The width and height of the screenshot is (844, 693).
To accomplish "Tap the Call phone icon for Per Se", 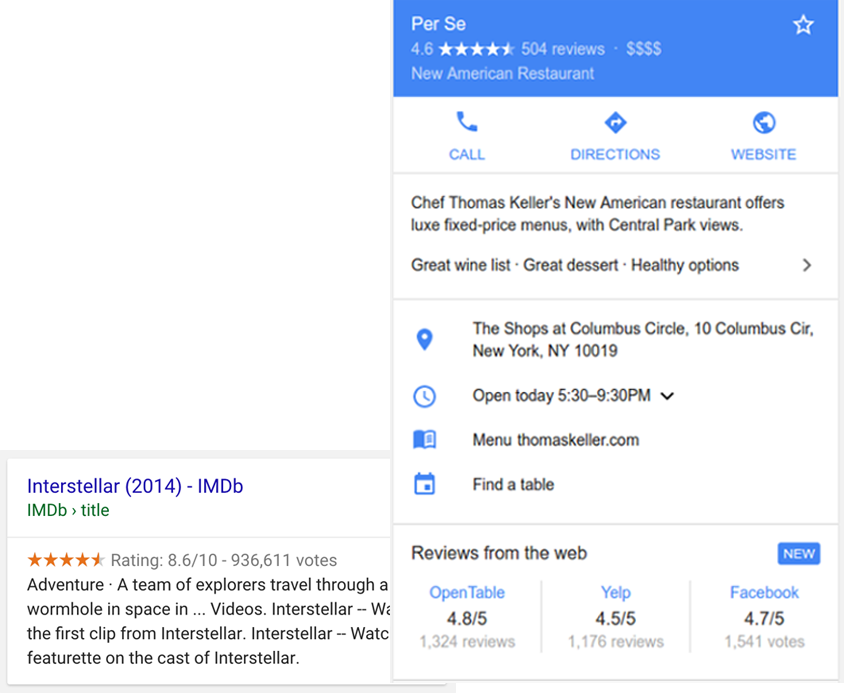I will (x=466, y=124).
